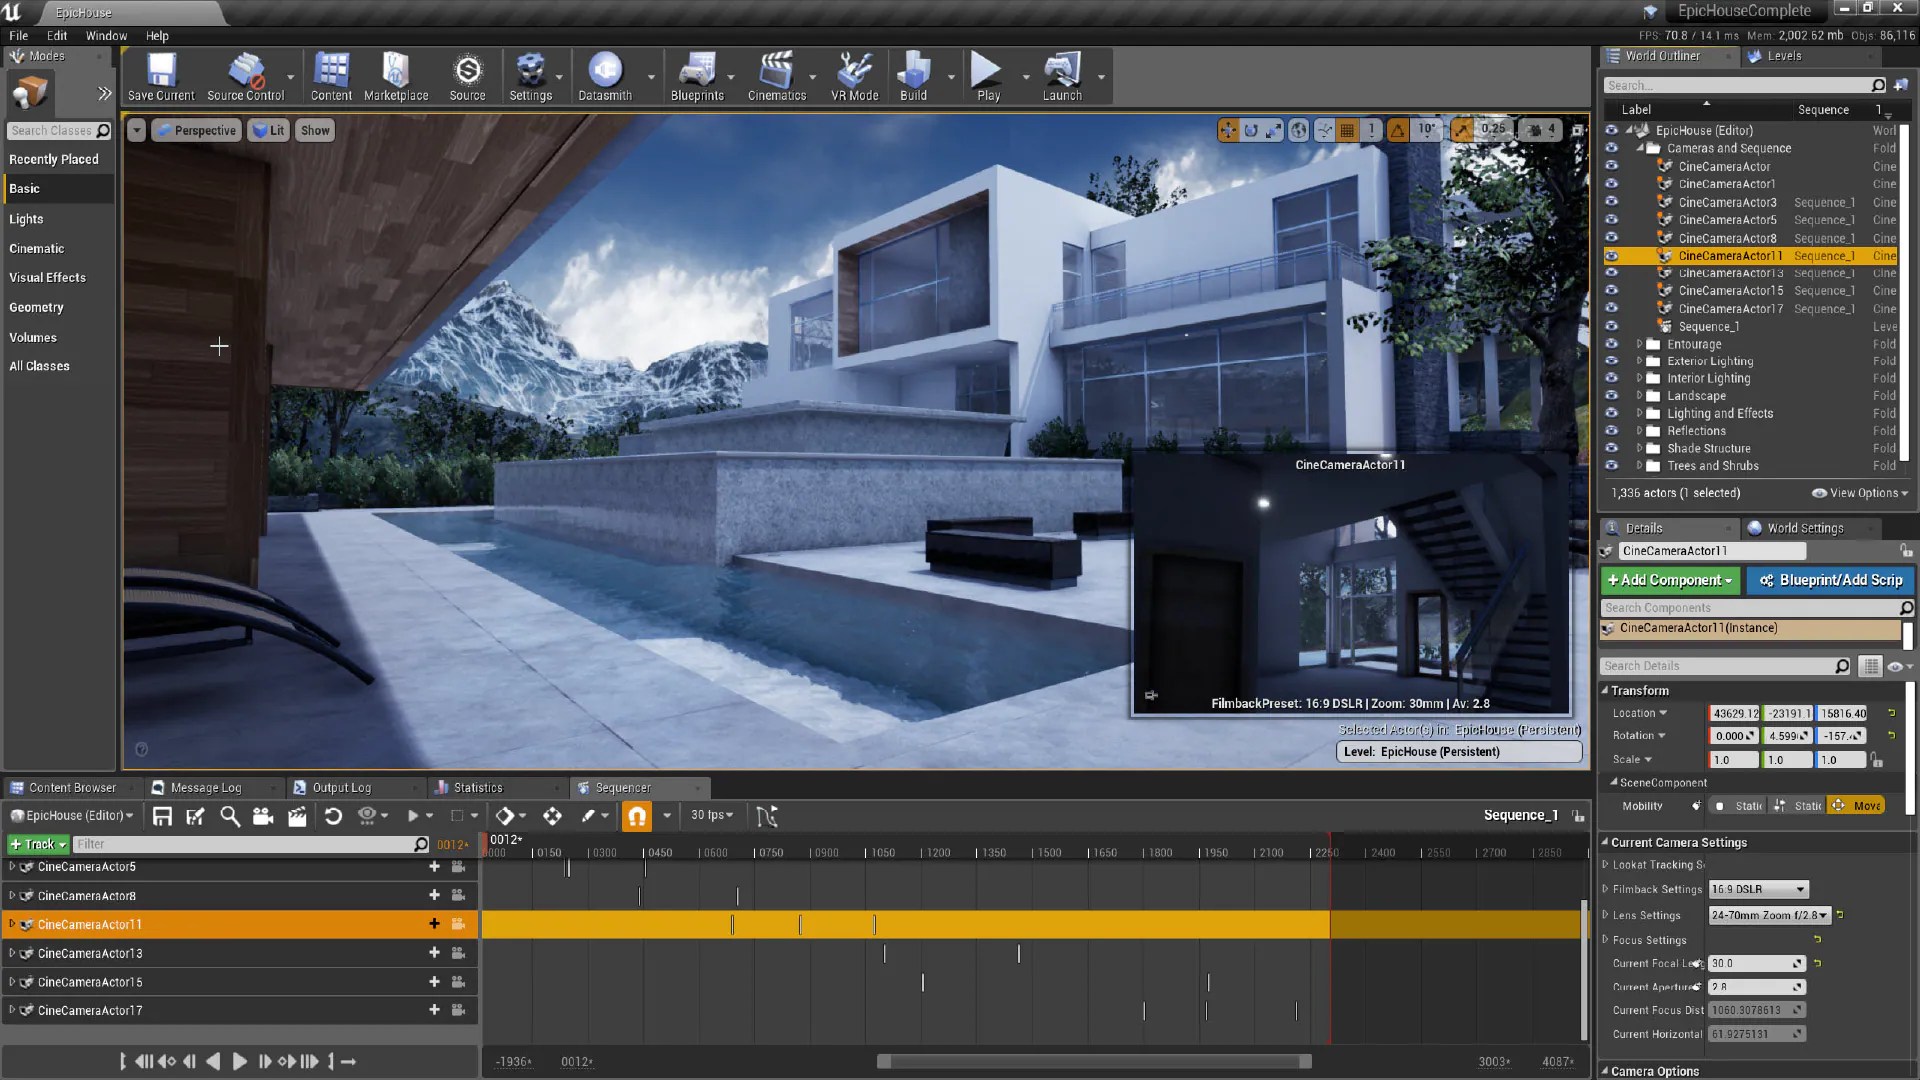This screenshot has width=1920, height=1080.
Task: Disable the snapping magnet in Sequencer
Action: coord(637,815)
